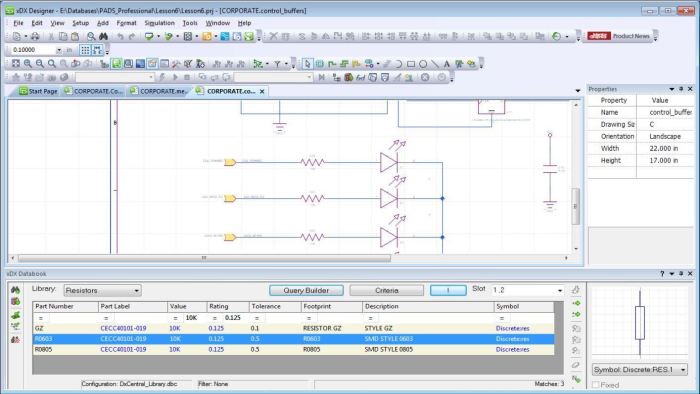Open the document tabs list arrow

578,91
